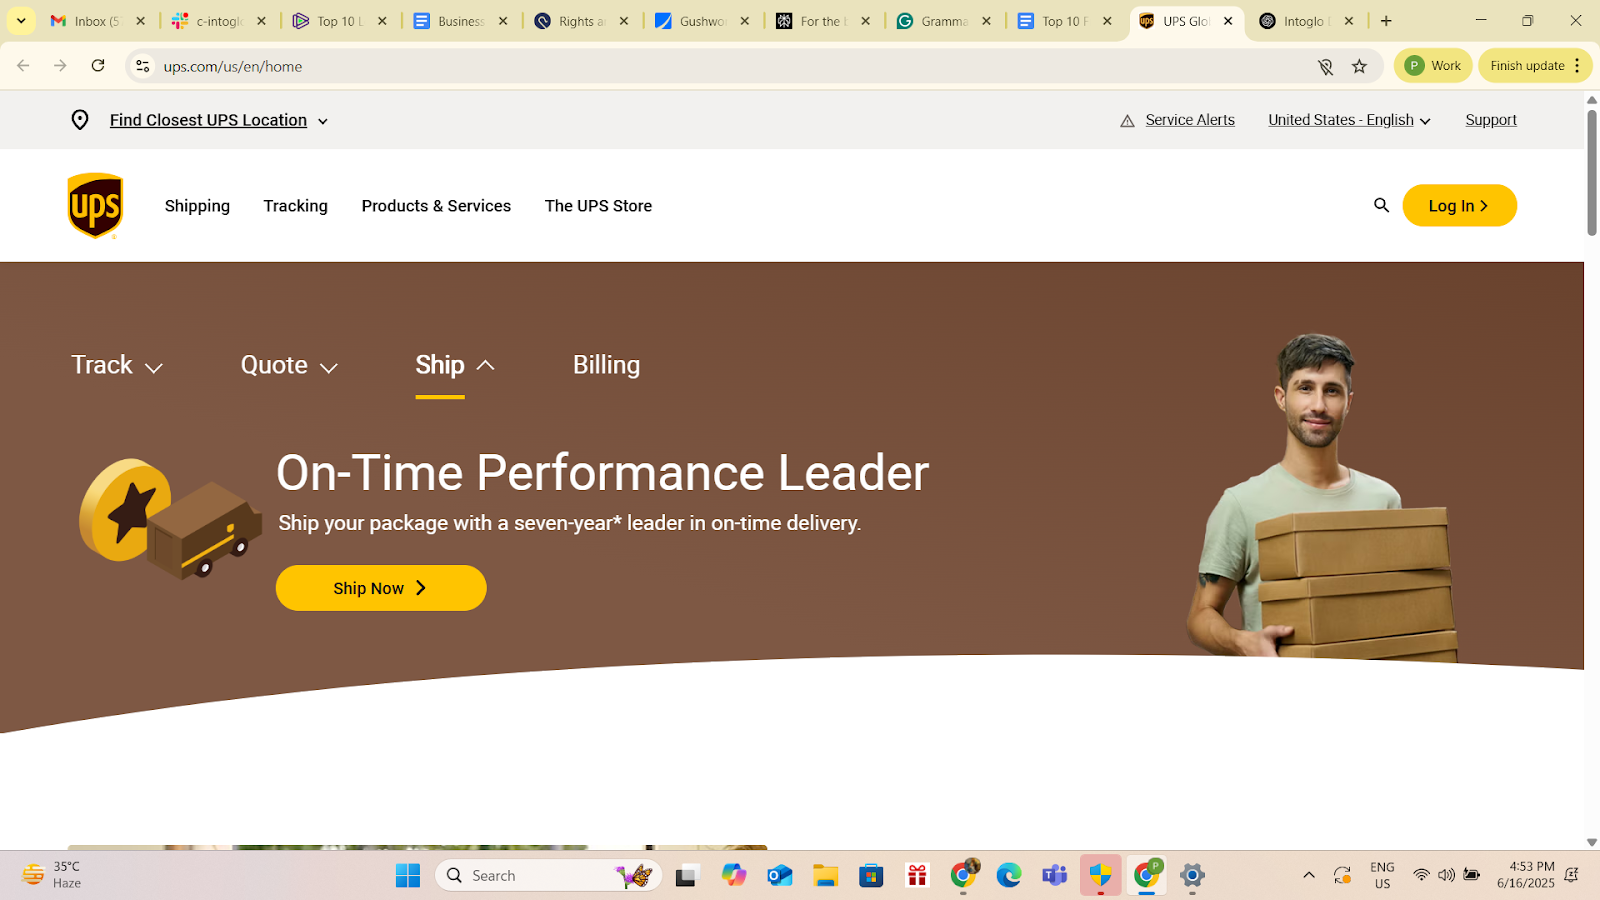This screenshot has width=1600, height=900.
Task: Open the Shipping menu
Action: (197, 206)
